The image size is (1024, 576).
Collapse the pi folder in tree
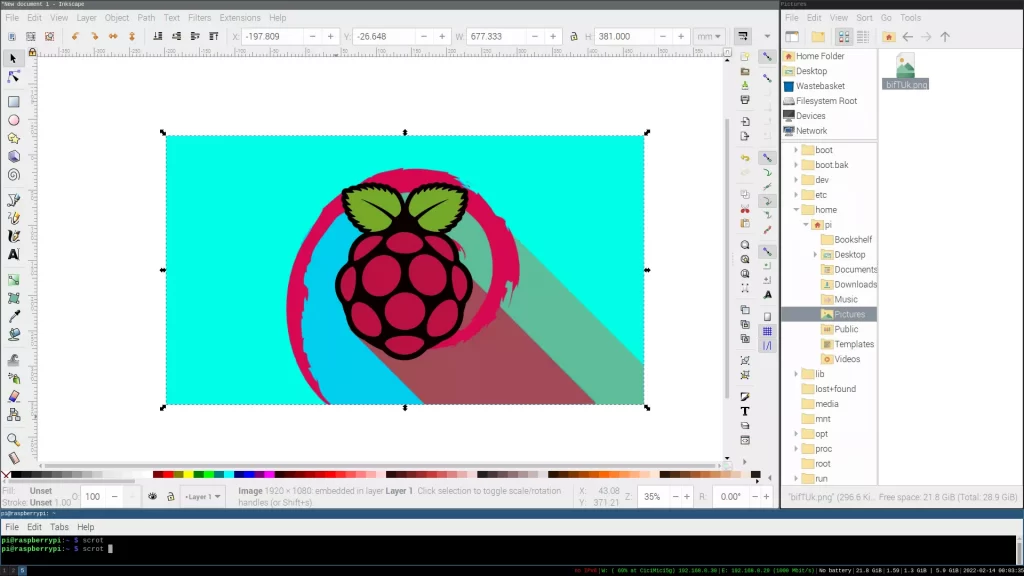point(806,225)
